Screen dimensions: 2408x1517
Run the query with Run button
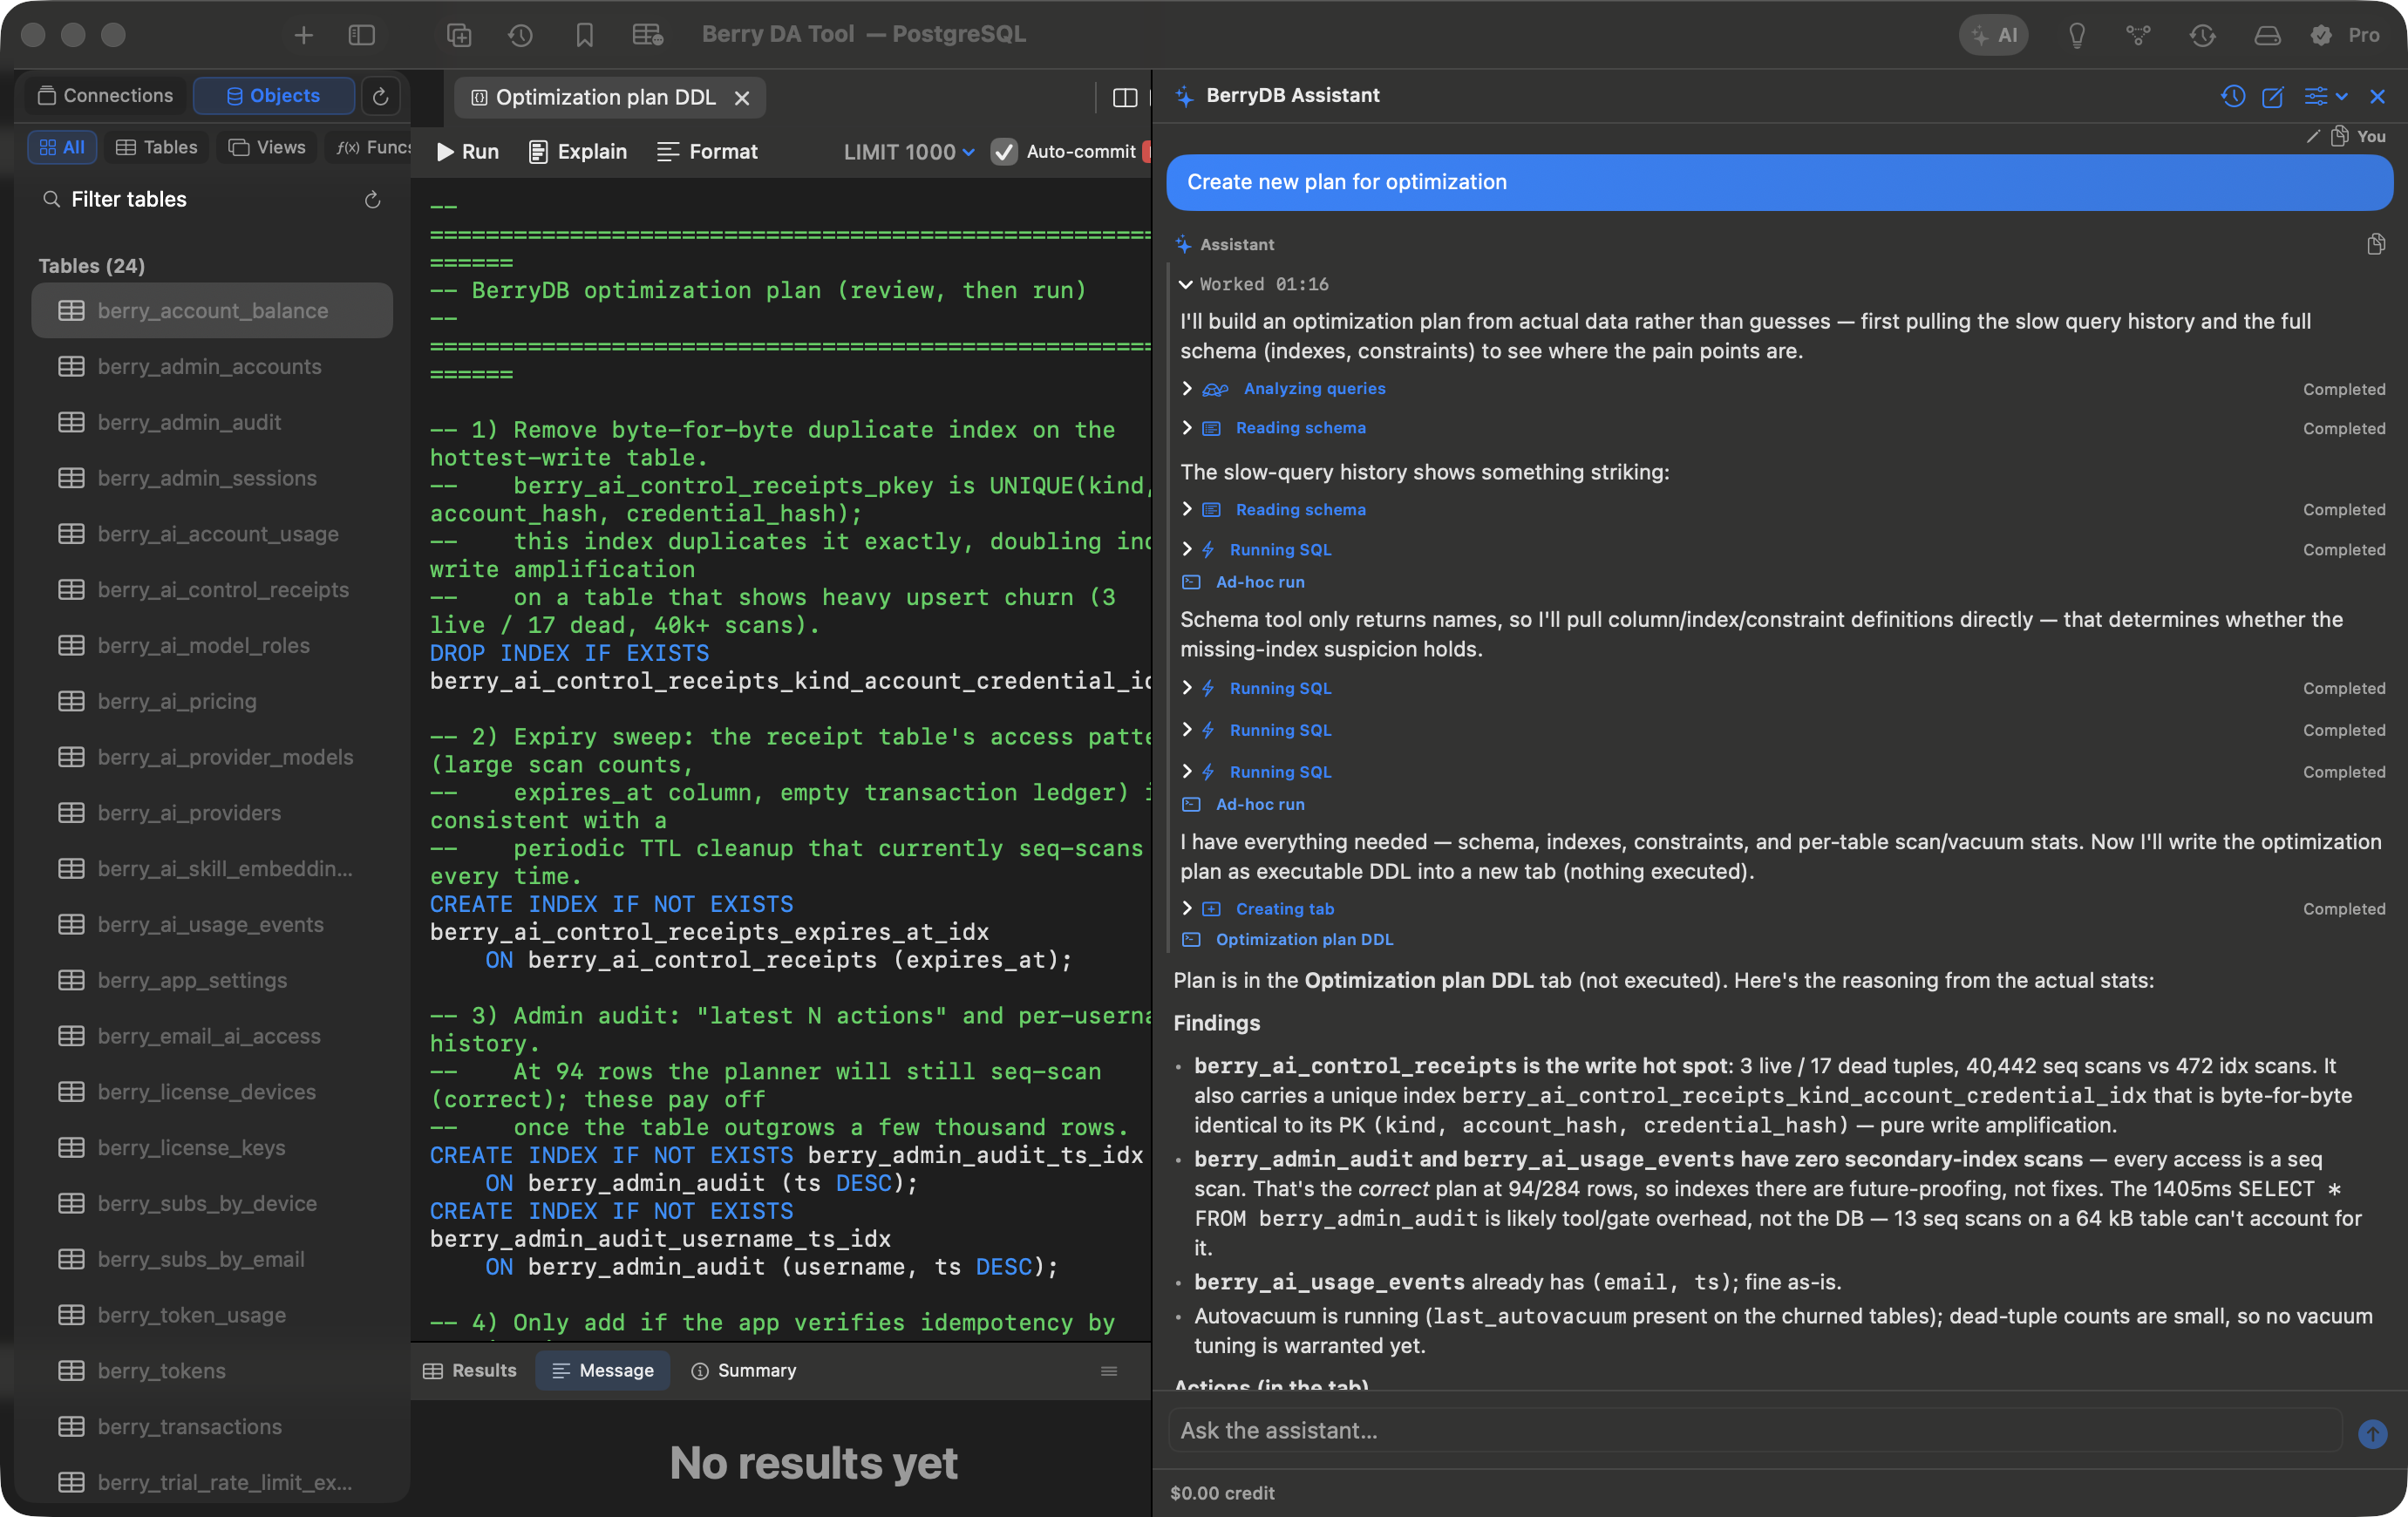(x=467, y=152)
